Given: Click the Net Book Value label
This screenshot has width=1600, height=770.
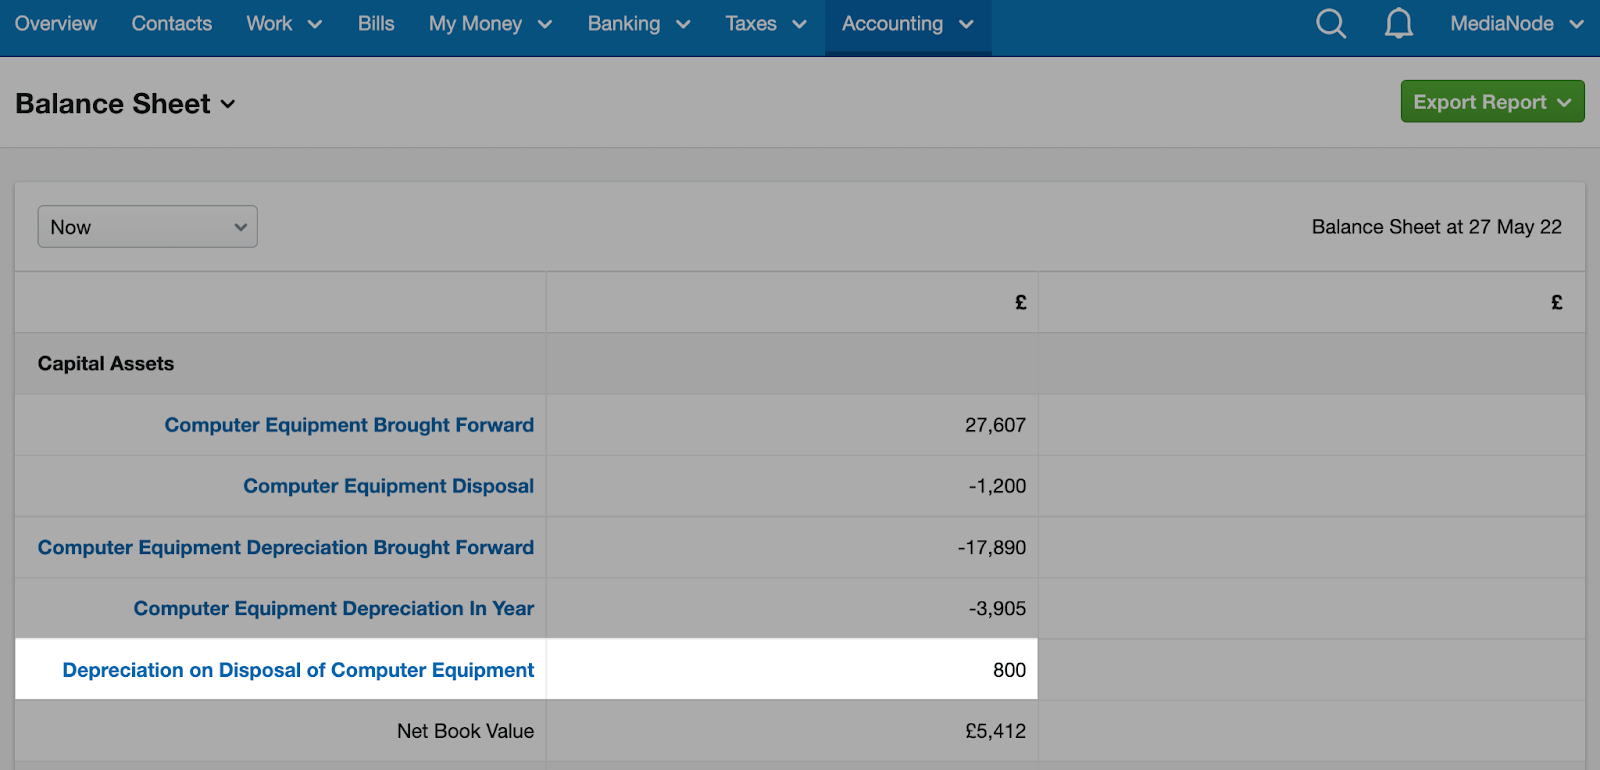Looking at the screenshot, I should coord(465,731).
